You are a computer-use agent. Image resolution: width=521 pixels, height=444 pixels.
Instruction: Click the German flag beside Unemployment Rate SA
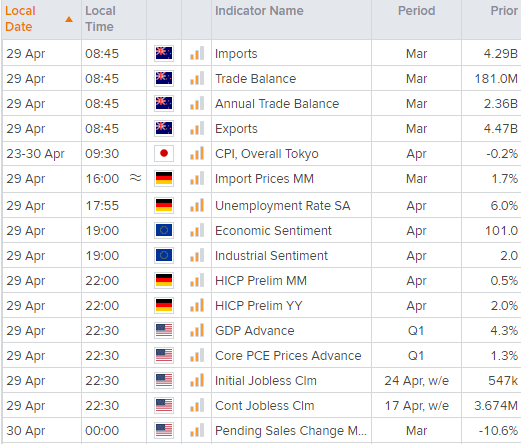click(x=164, y=205)
